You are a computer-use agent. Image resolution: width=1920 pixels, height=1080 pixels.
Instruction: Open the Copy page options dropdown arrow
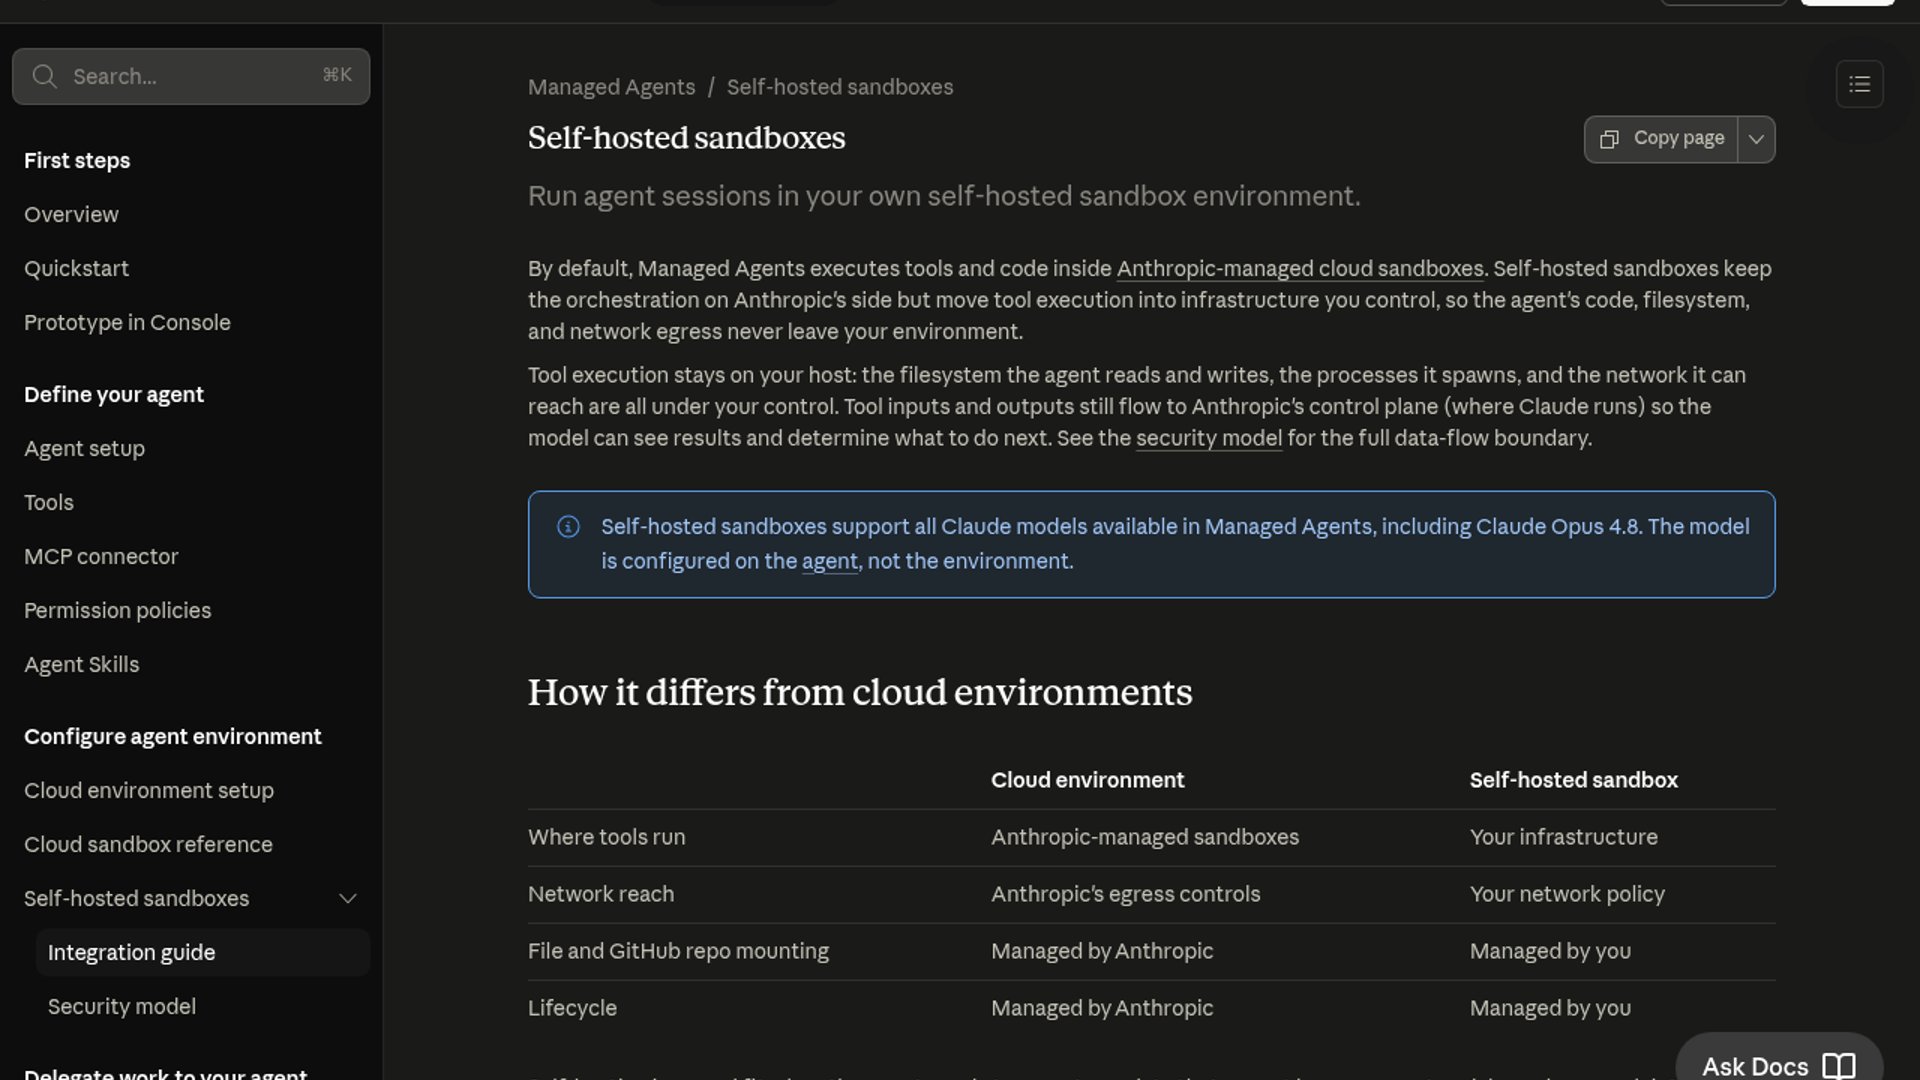[x=1756, y=139]
